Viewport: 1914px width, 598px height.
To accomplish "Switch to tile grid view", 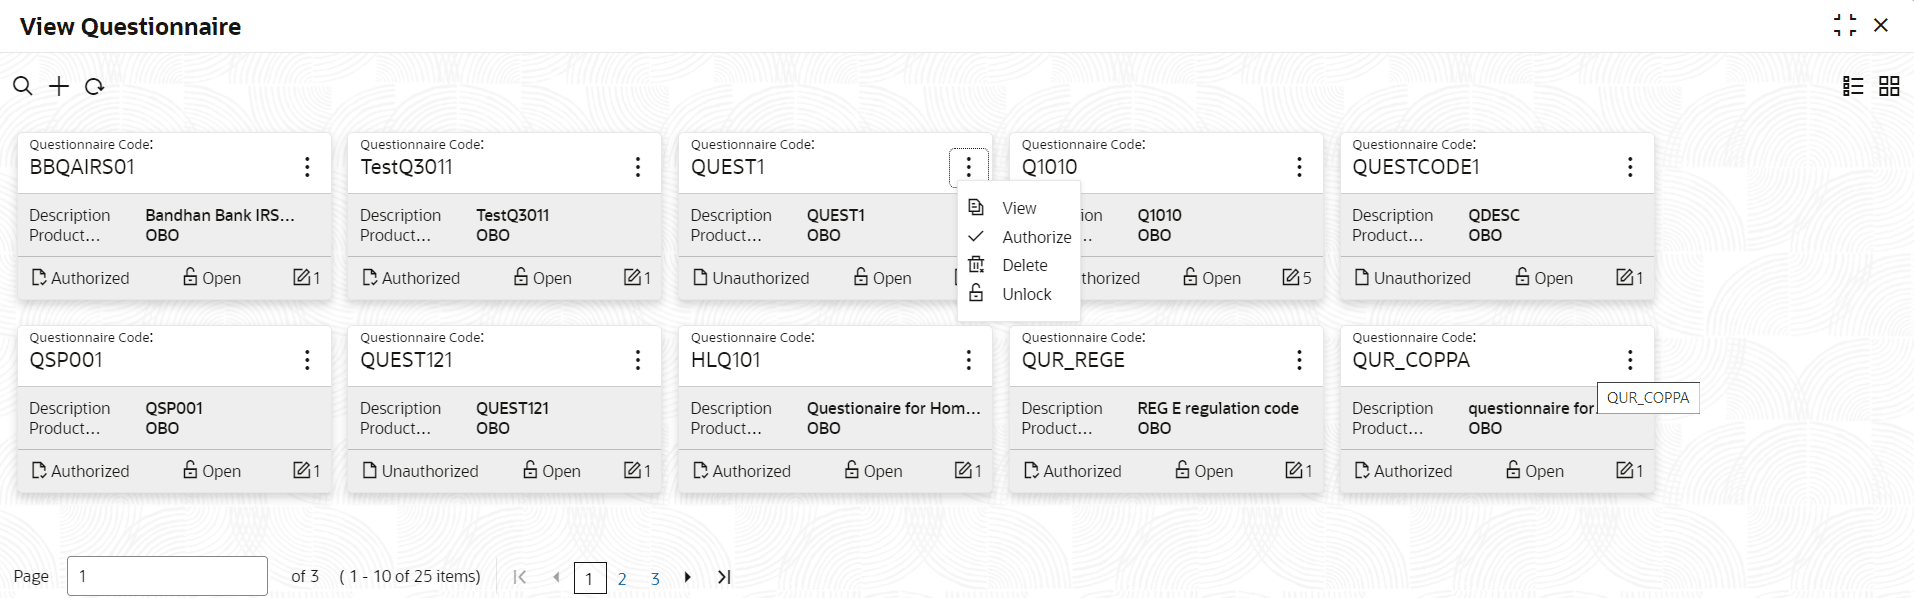I will (x=1889, y=86).
